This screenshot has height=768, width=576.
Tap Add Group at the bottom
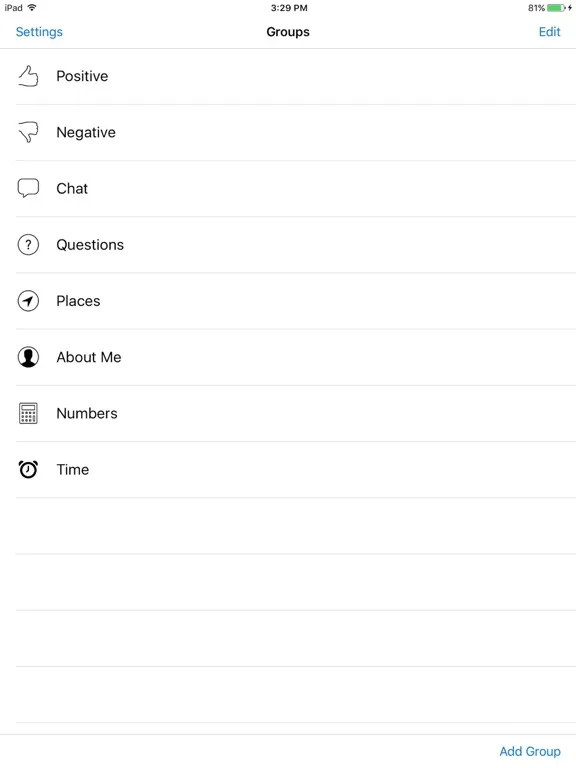tap(530, 751)
